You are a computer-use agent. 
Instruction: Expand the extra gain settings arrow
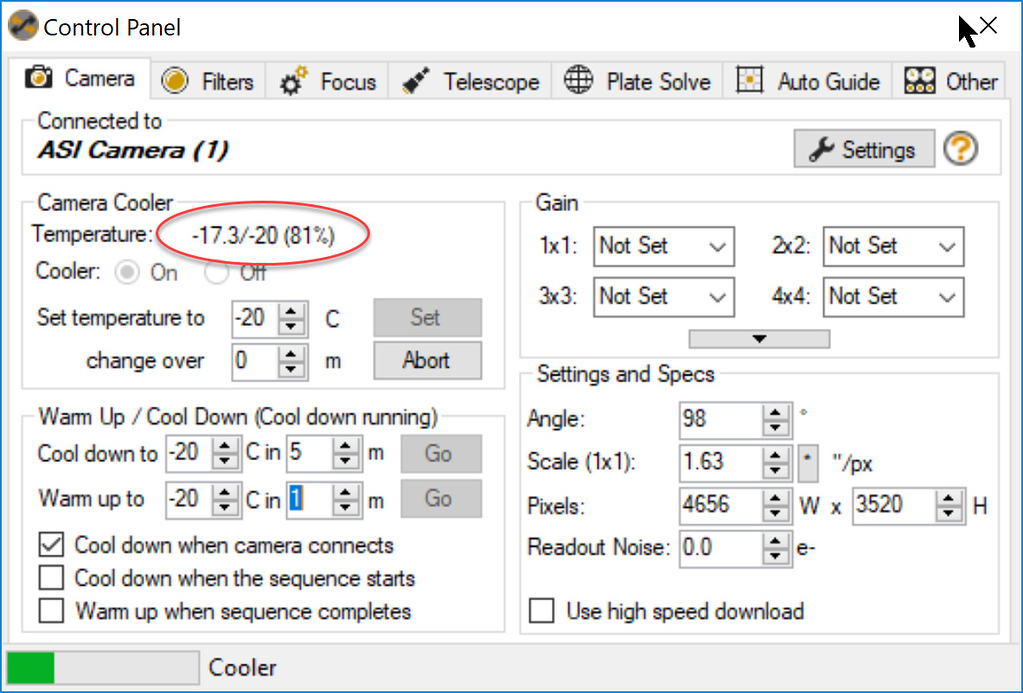click(758, 338)
